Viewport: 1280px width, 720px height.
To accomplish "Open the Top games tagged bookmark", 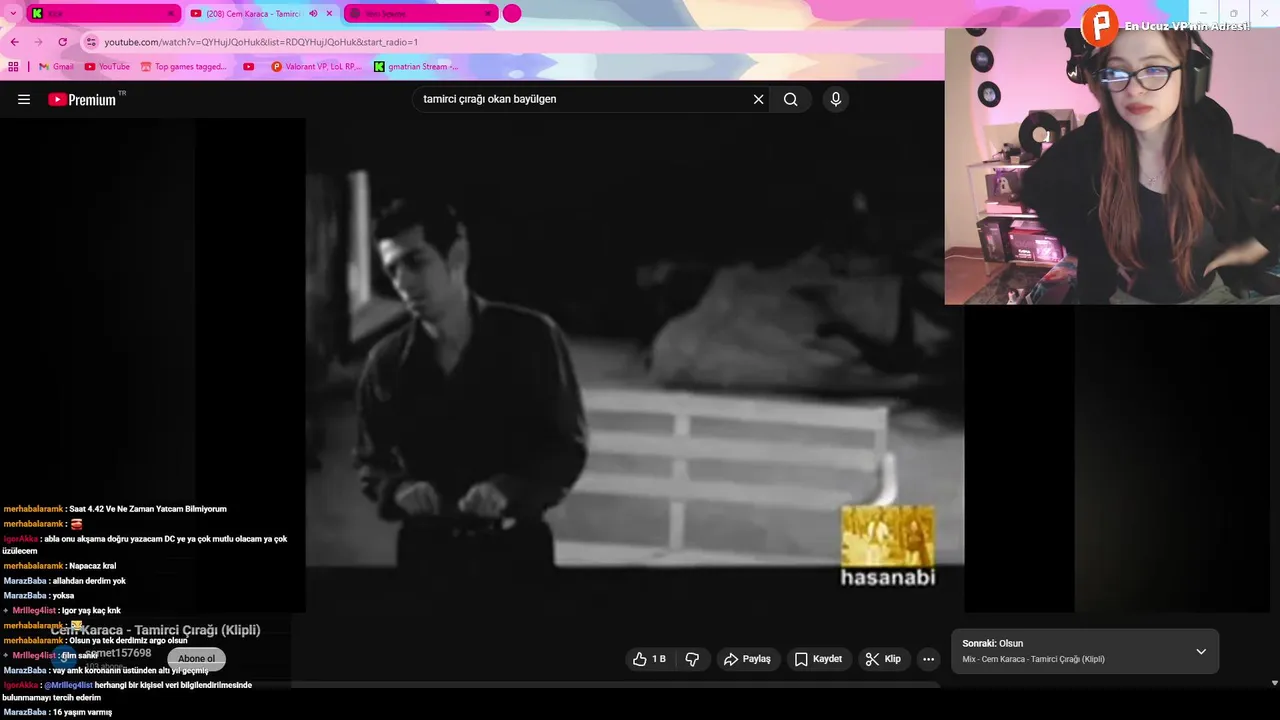I will [x=184, y=67].
